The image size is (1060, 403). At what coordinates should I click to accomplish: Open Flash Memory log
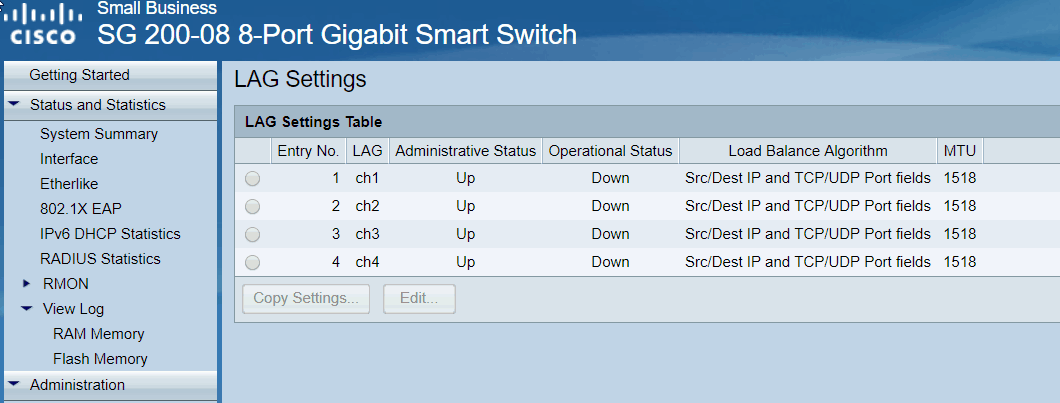coord(100,359)
